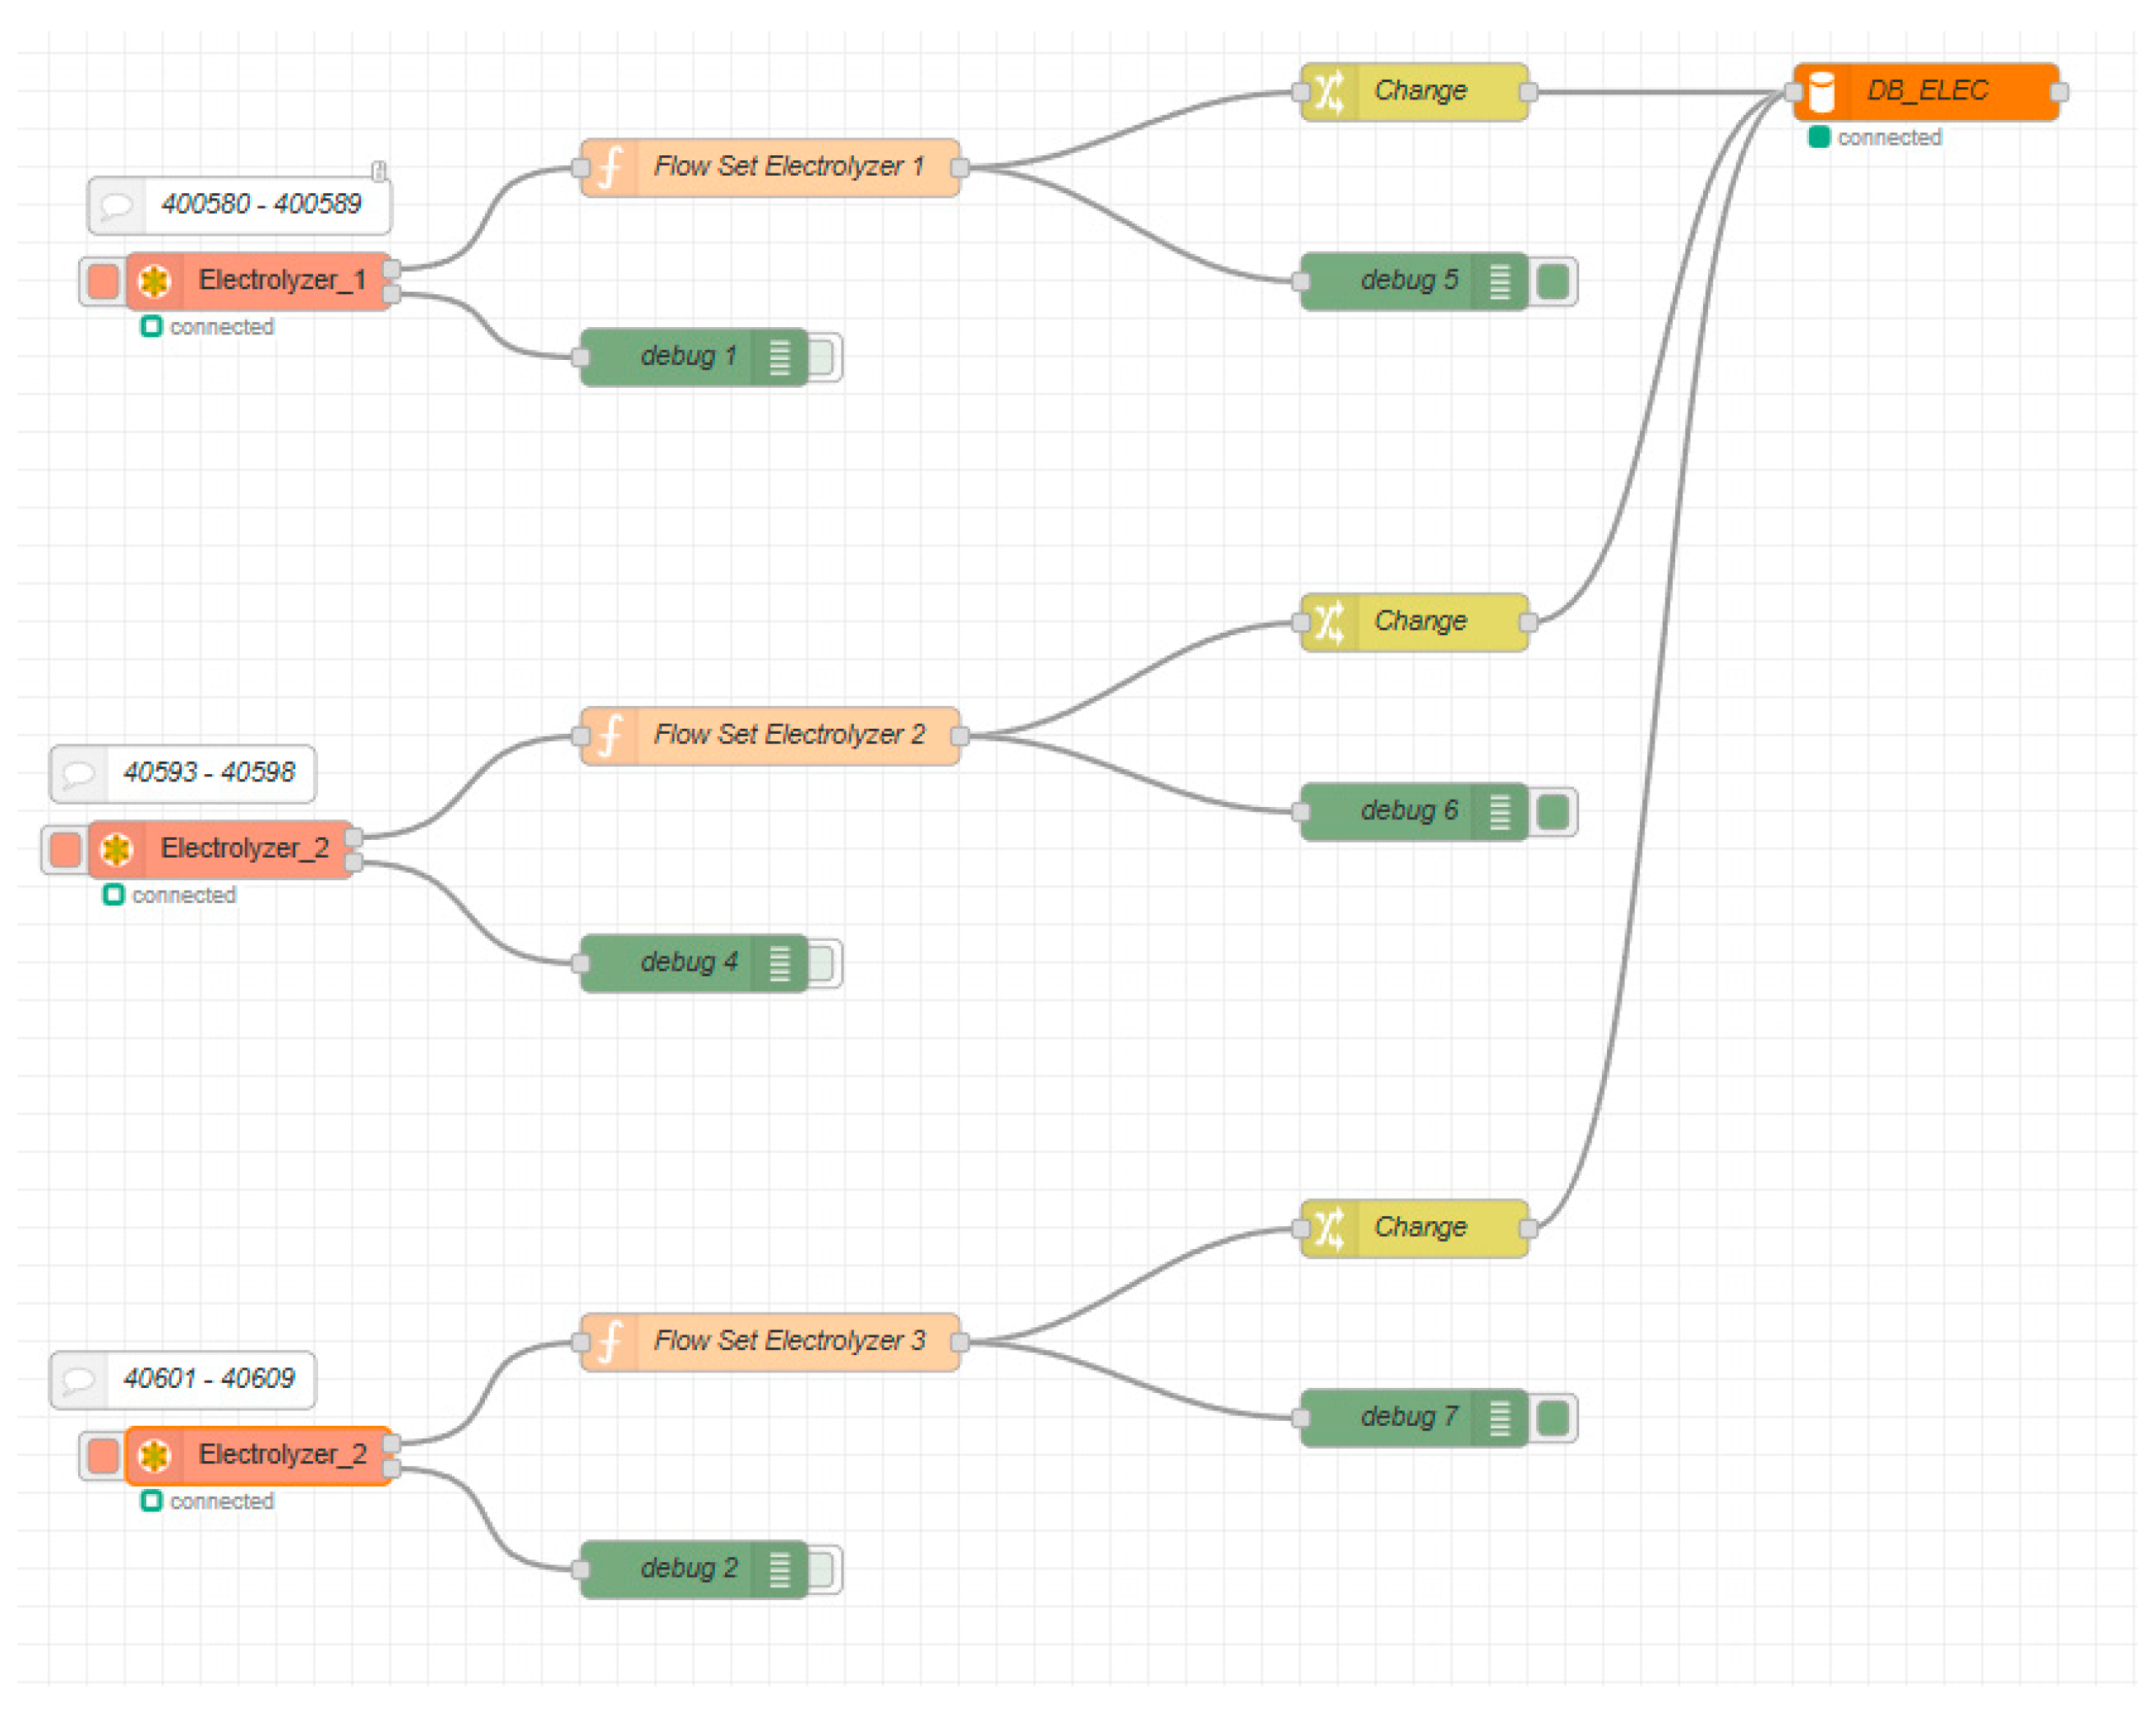Click the list icon on debug 1 node
The width and height of the screenshot is (2156, 1729).
point(780,357)
